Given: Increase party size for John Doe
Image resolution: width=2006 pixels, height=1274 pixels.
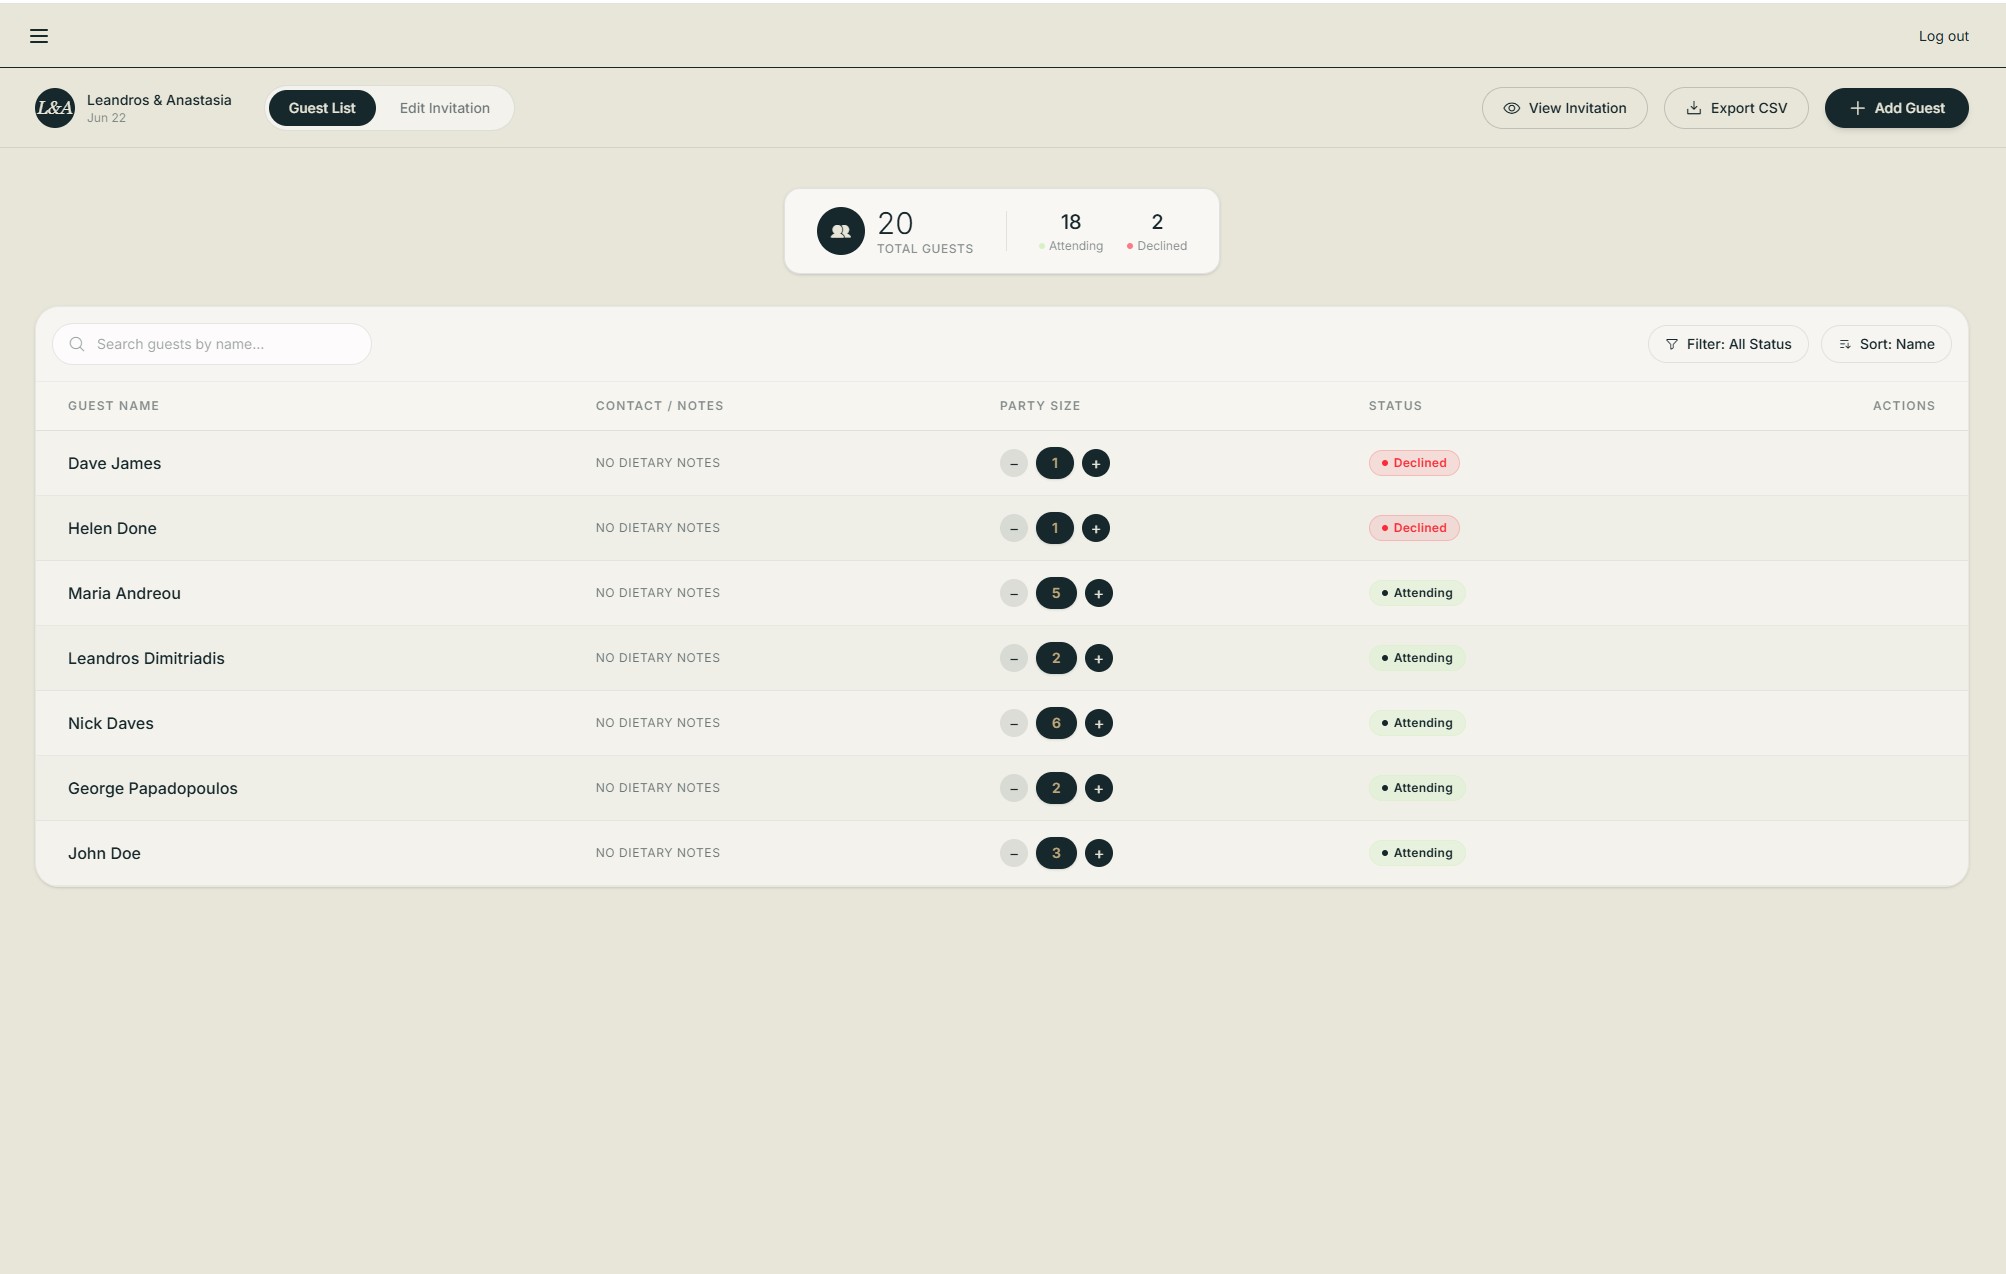Looking at the screenshot, I should [x=1099, y=853].
